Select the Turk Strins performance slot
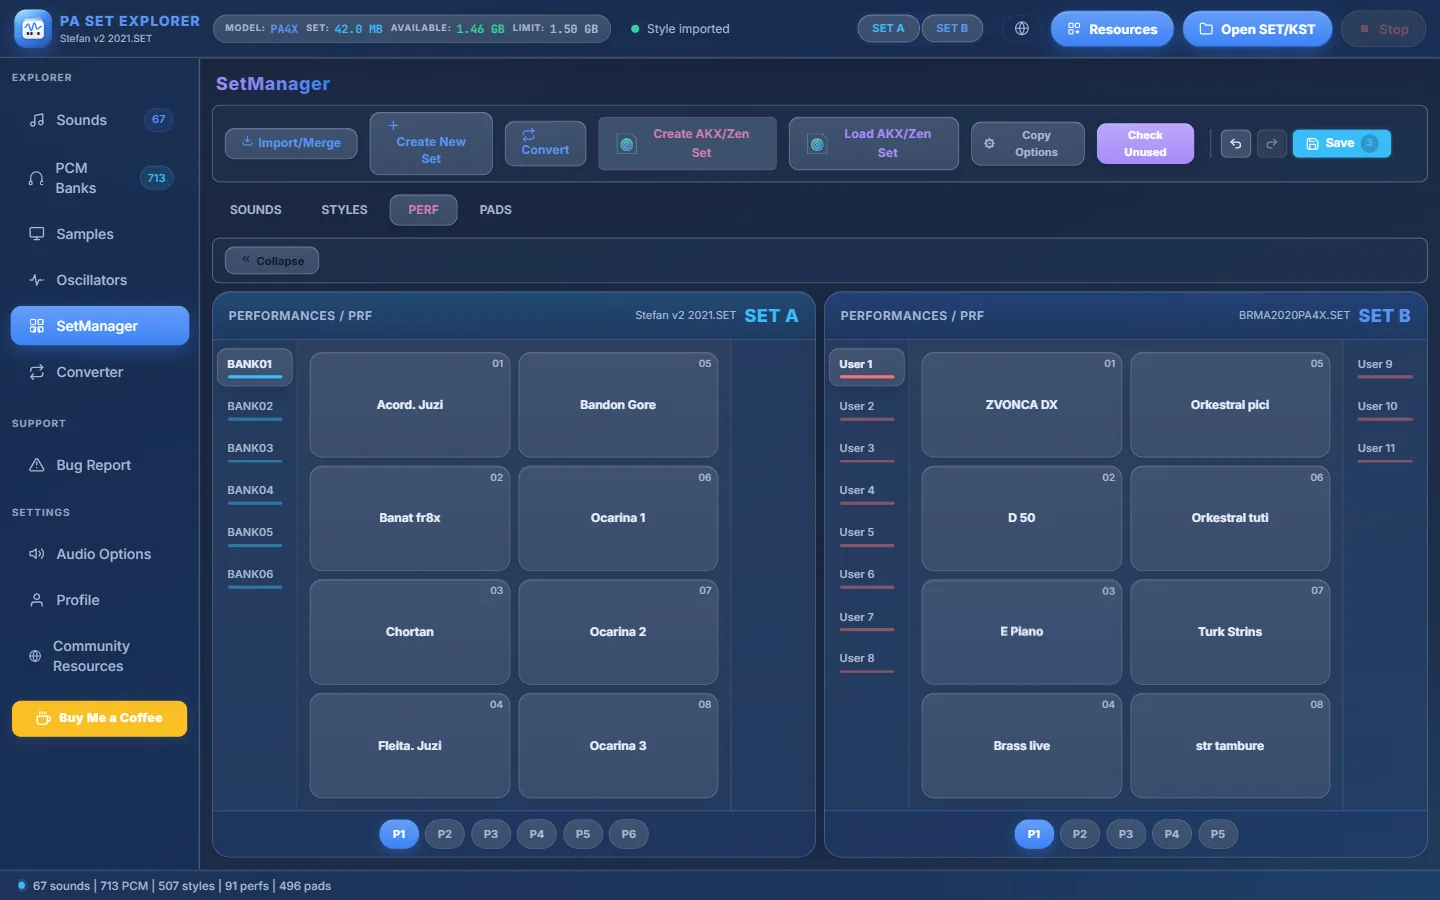Viewport: 1440px width, 900px height. pos(1230,632)
